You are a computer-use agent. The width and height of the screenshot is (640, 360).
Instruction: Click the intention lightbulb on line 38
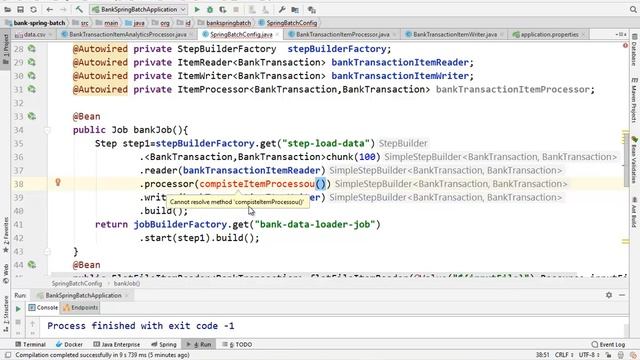click(58, 182)
